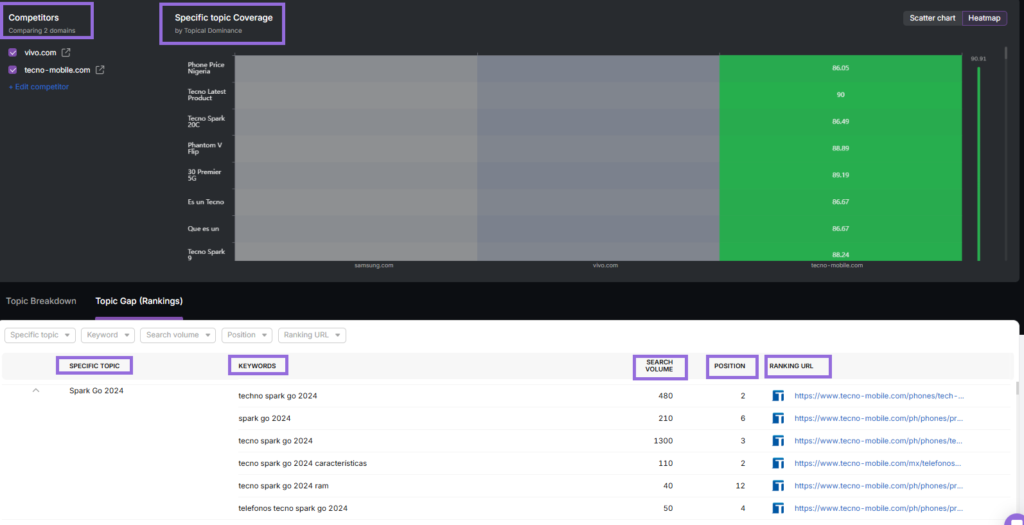This screenshot has height=525, width=1024.
Task: Sort by the Search Volume column header
Action: (661, 366)
